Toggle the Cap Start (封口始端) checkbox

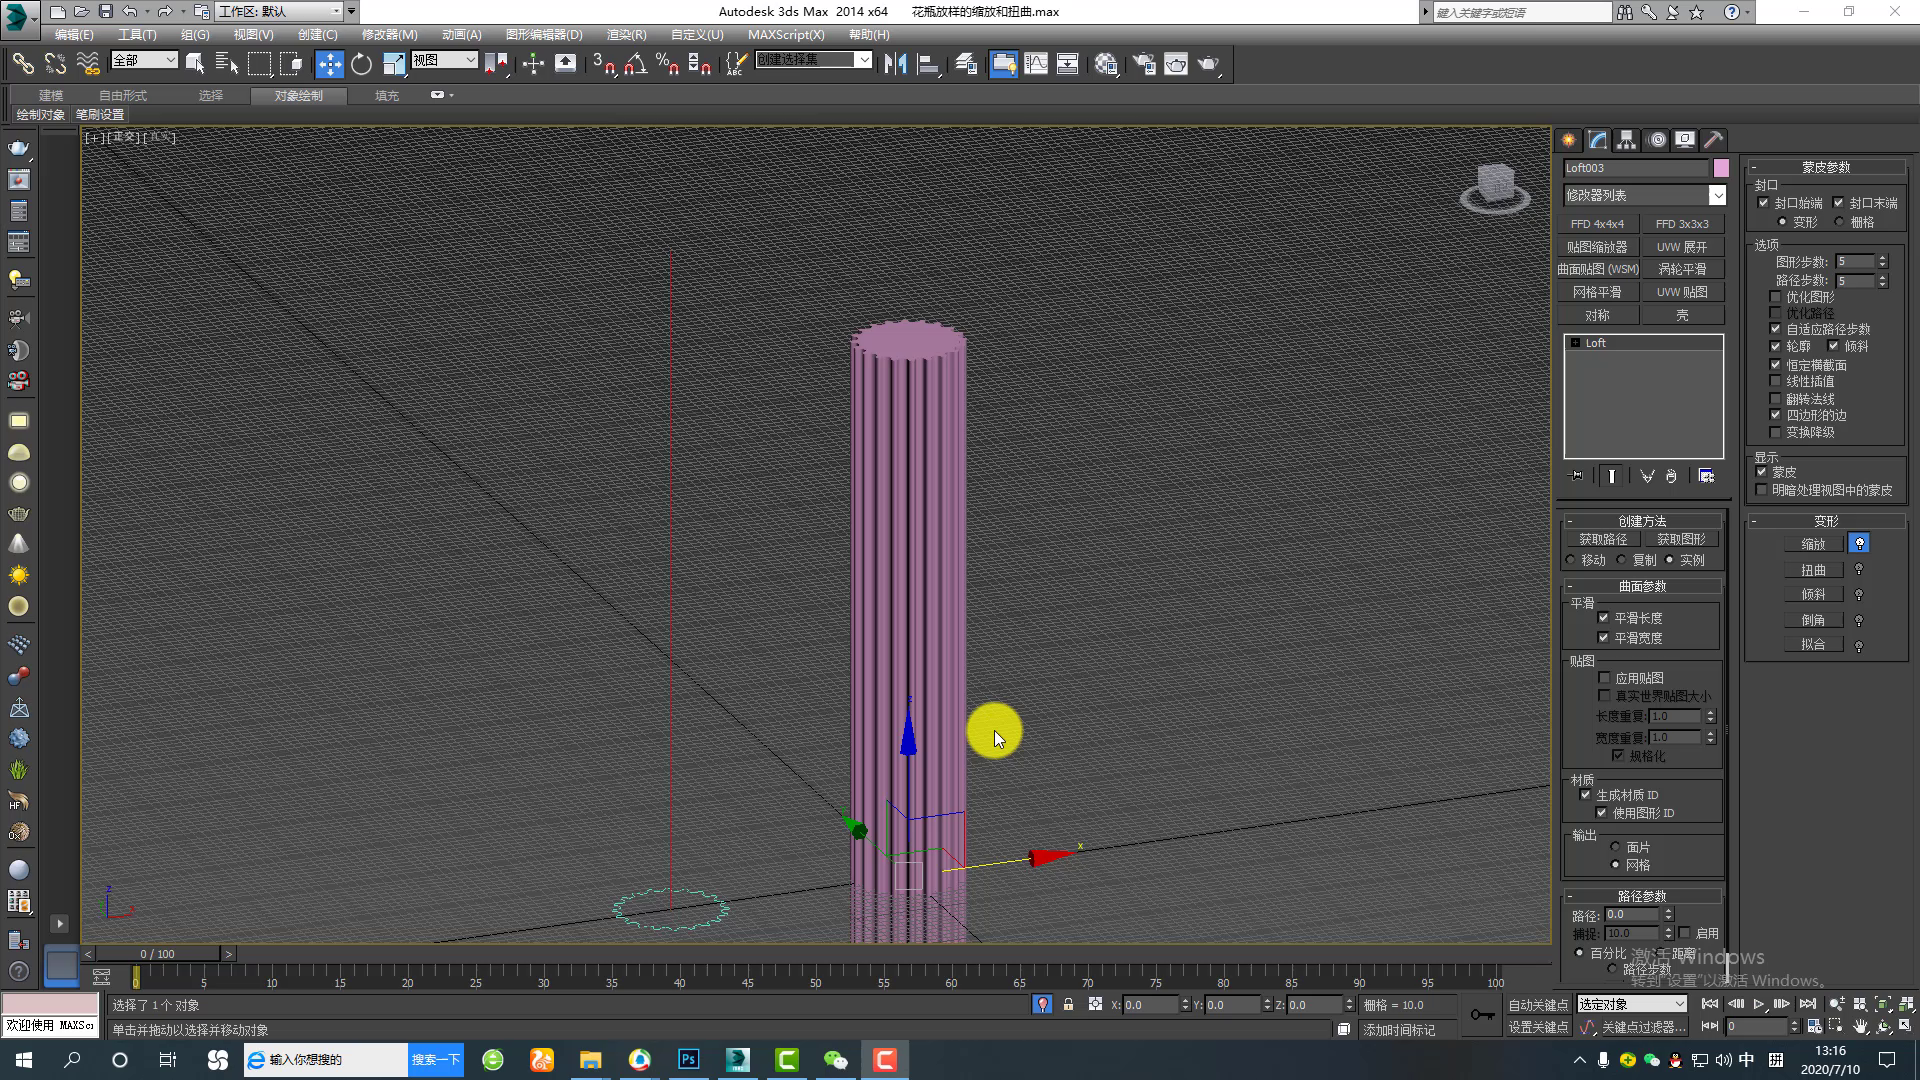click(x=1763, y=203)
